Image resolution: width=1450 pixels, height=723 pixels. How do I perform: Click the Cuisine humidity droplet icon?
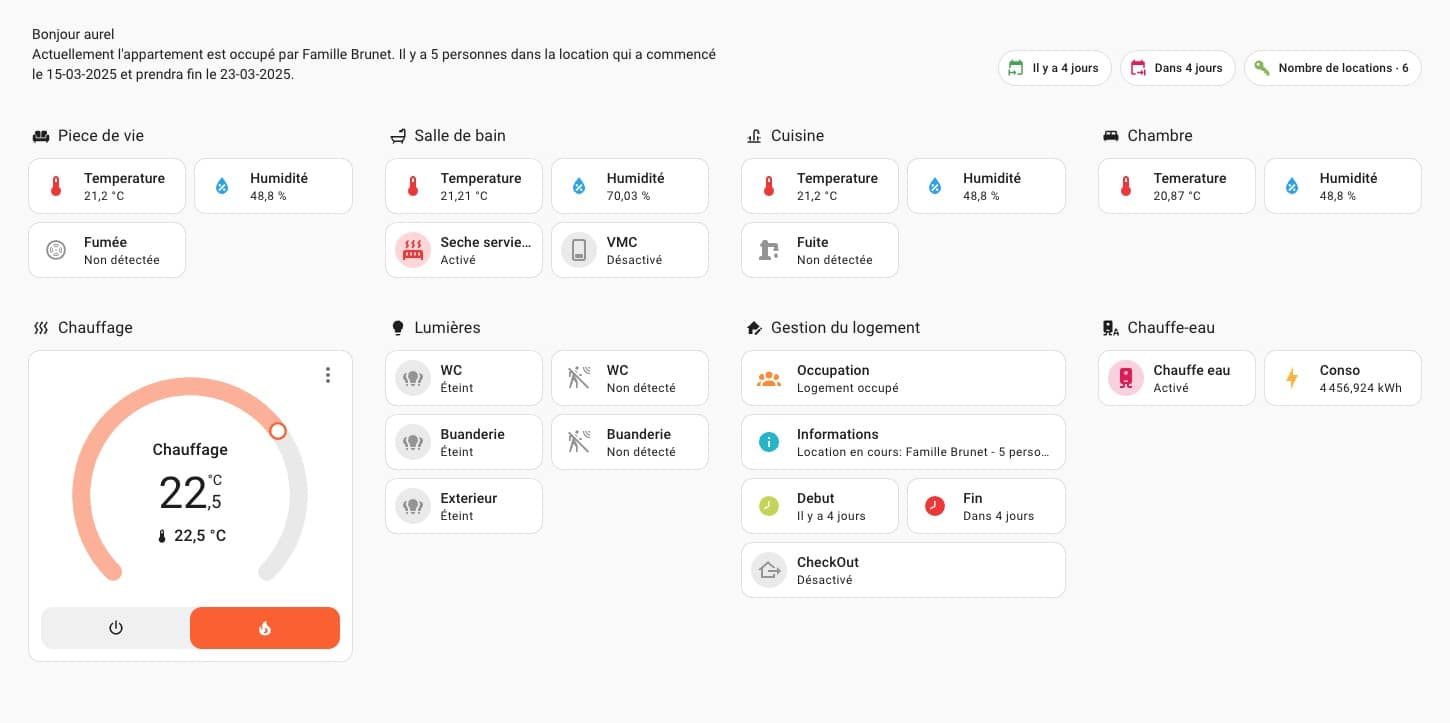[935, 186]
